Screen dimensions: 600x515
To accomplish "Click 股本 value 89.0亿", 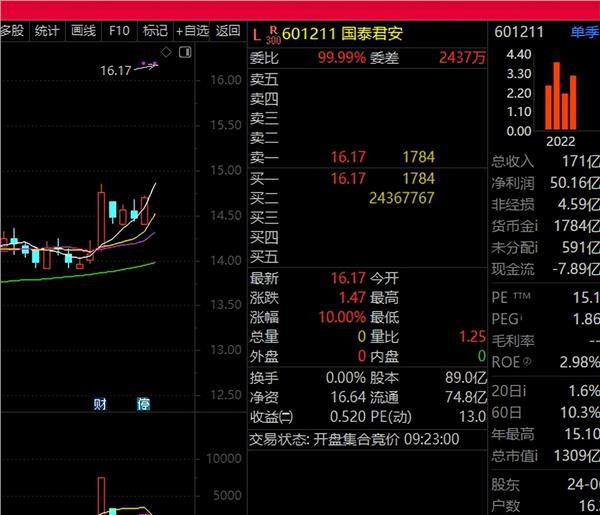I will (x=466, y=378).
